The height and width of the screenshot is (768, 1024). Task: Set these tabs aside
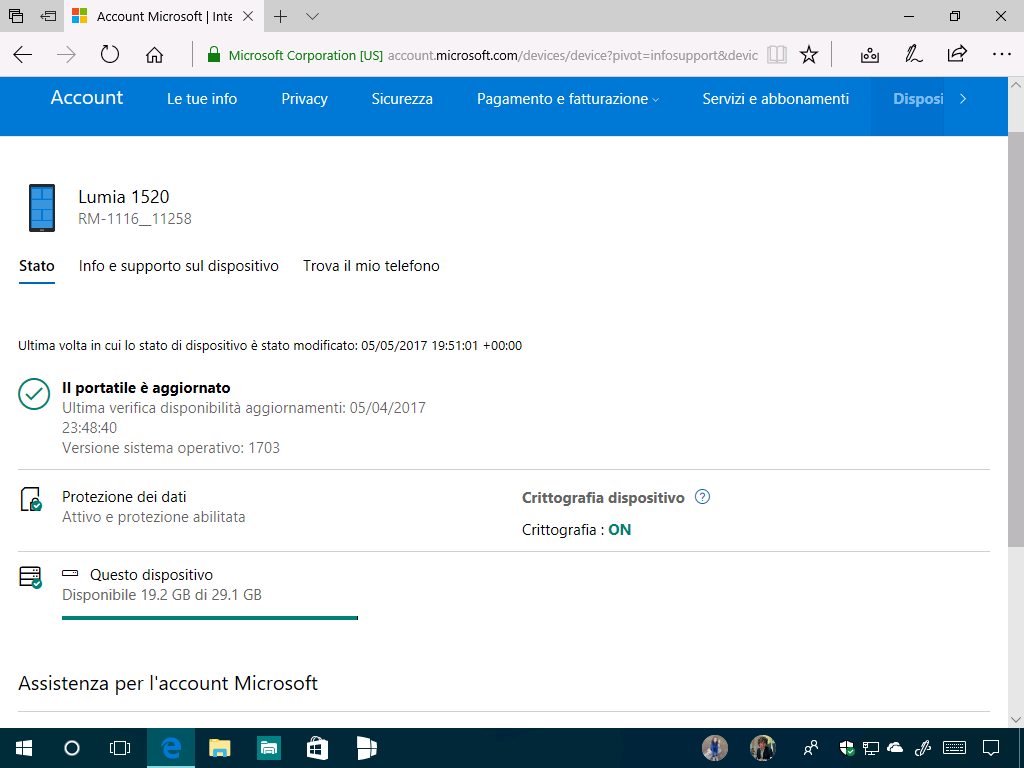(48, 16)
